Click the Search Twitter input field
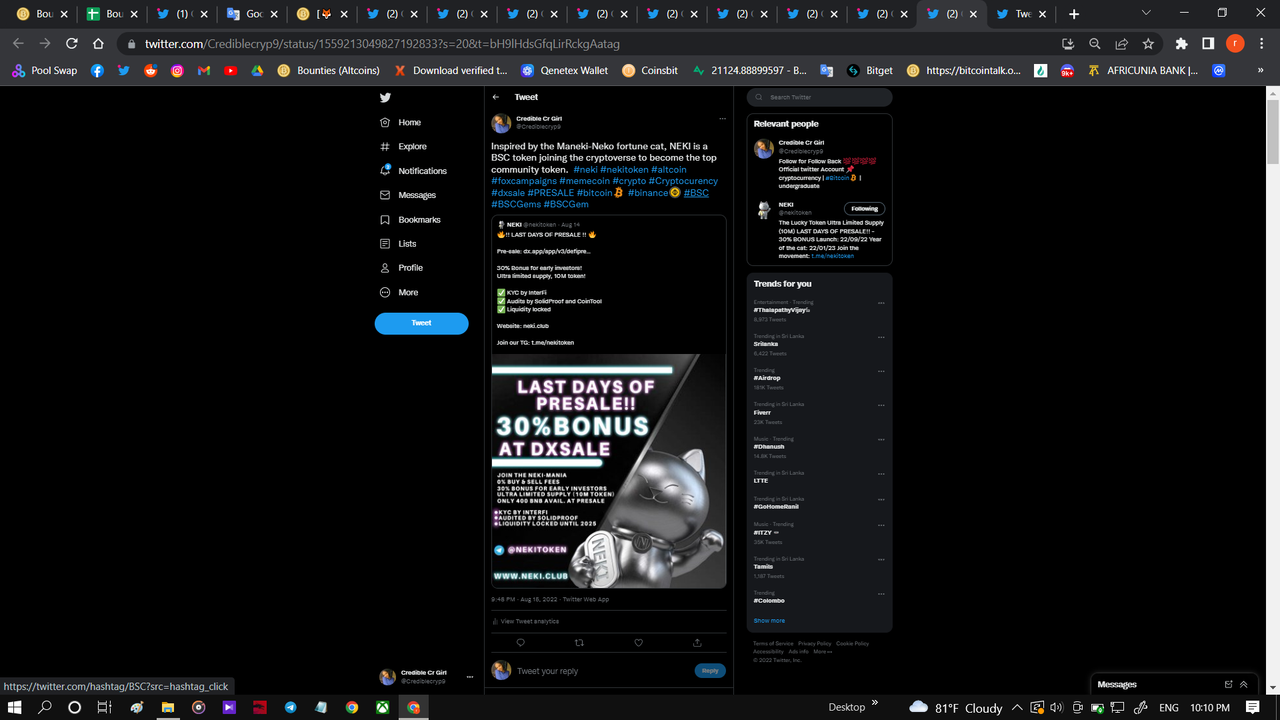Image resolution: width=1280 pixels, height=720 pixels. click(x=817, y=97)
